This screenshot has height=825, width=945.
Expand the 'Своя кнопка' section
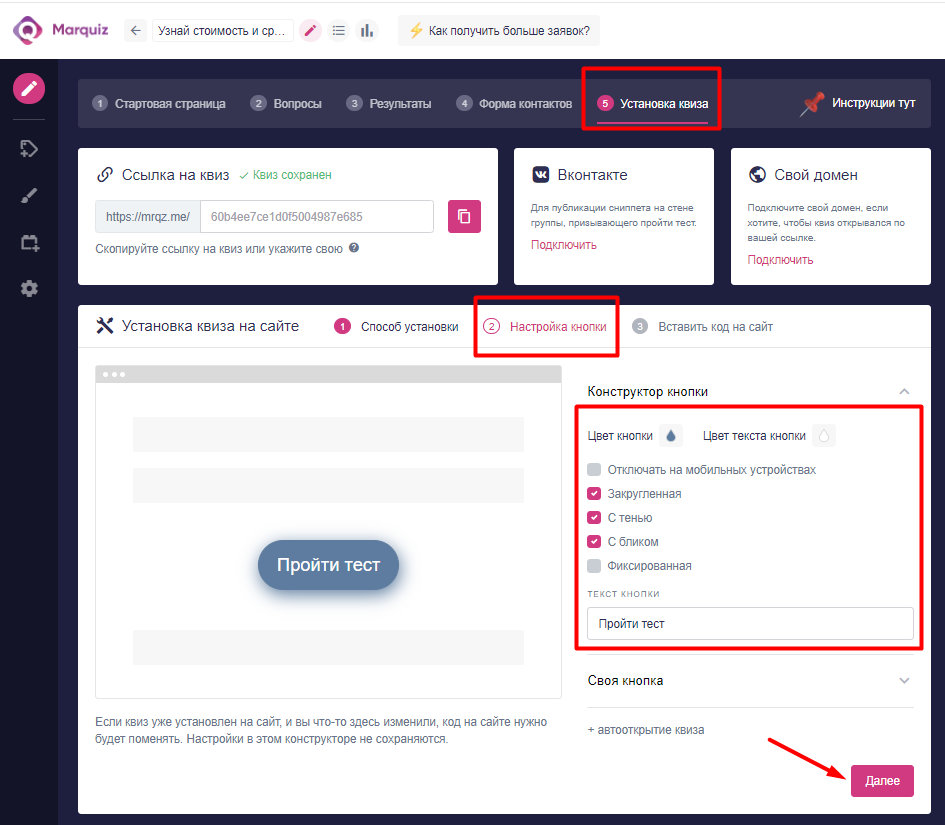point(904,681)
